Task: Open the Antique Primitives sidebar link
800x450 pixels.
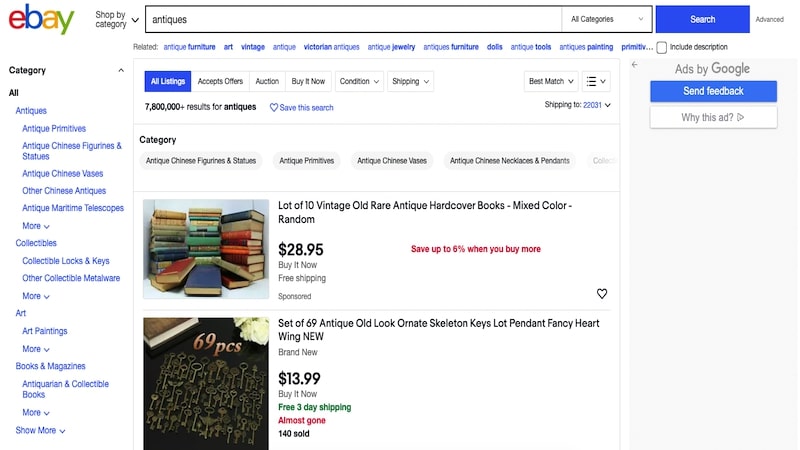Action: point(54,129)
